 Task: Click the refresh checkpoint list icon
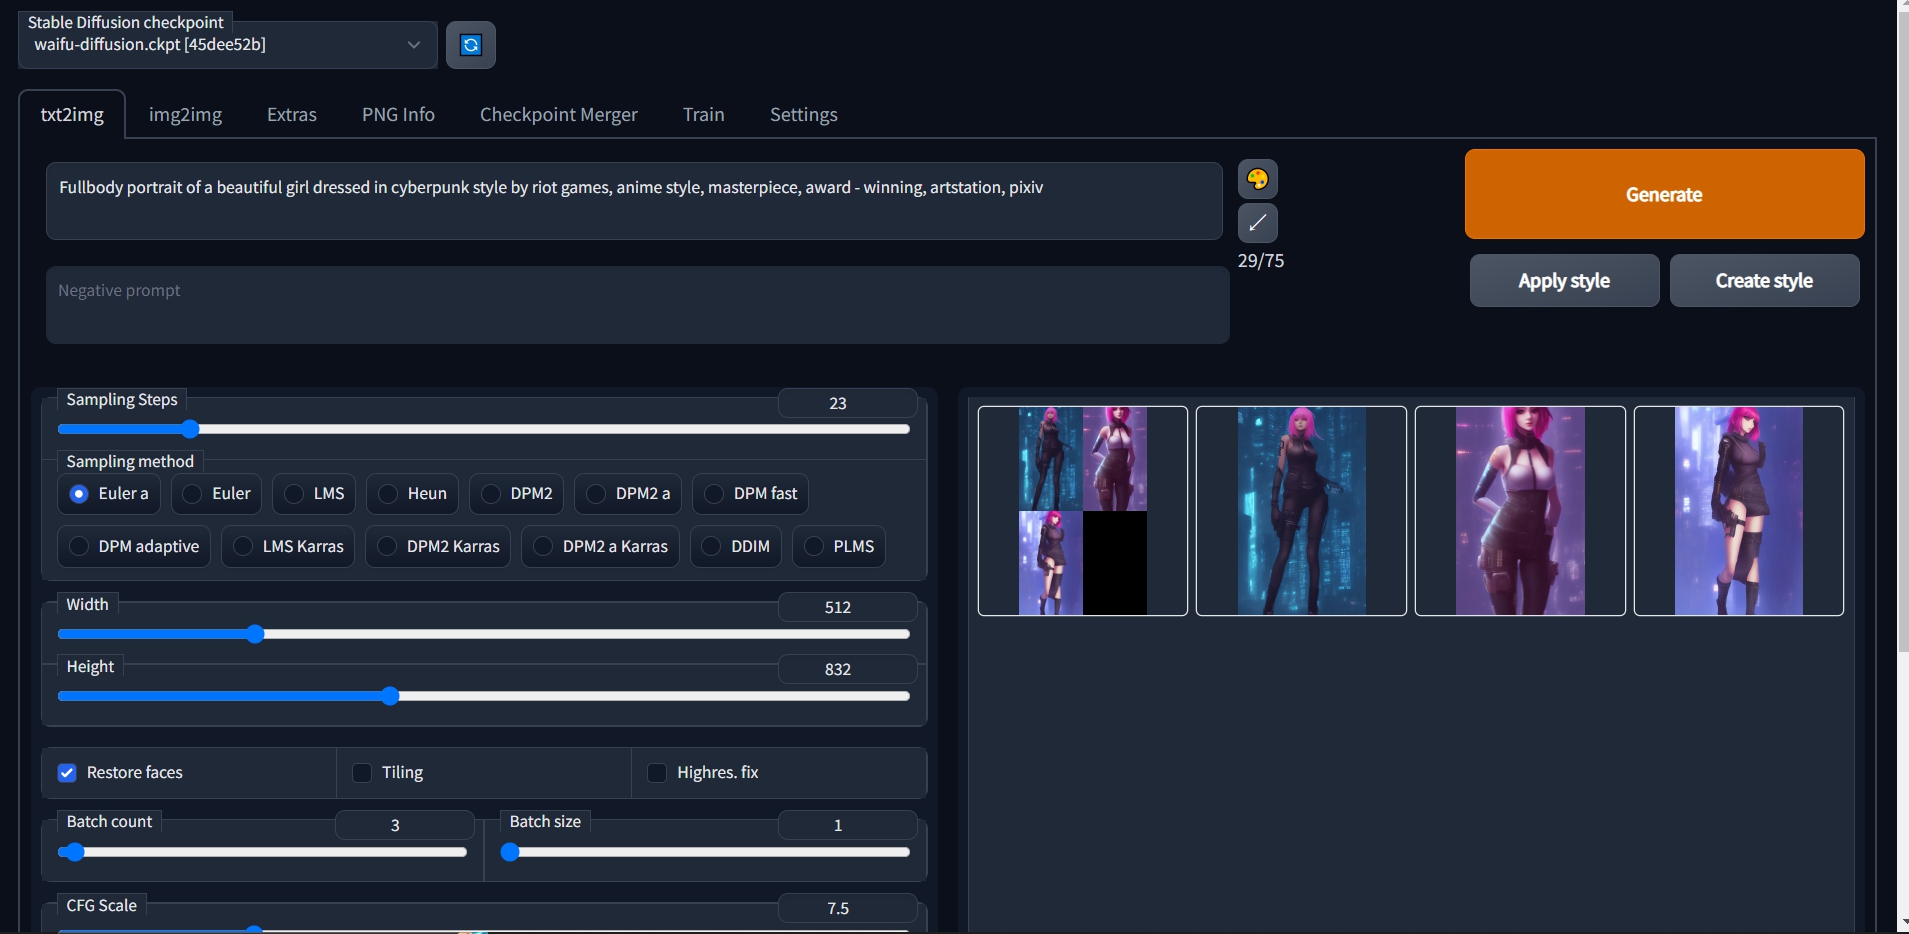[x=471, y=45]
